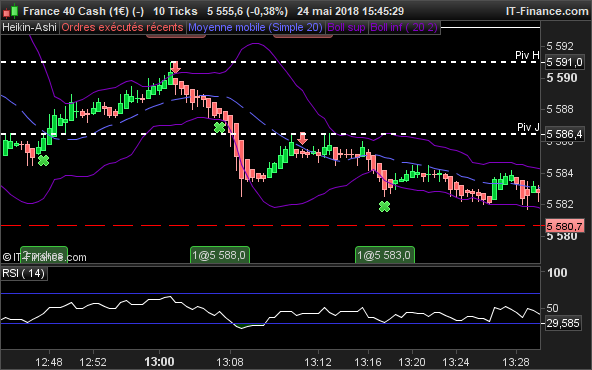Screen dimensions: 592x370
Task: Click the Boll sup indicator label
Action: pos(347,28)
